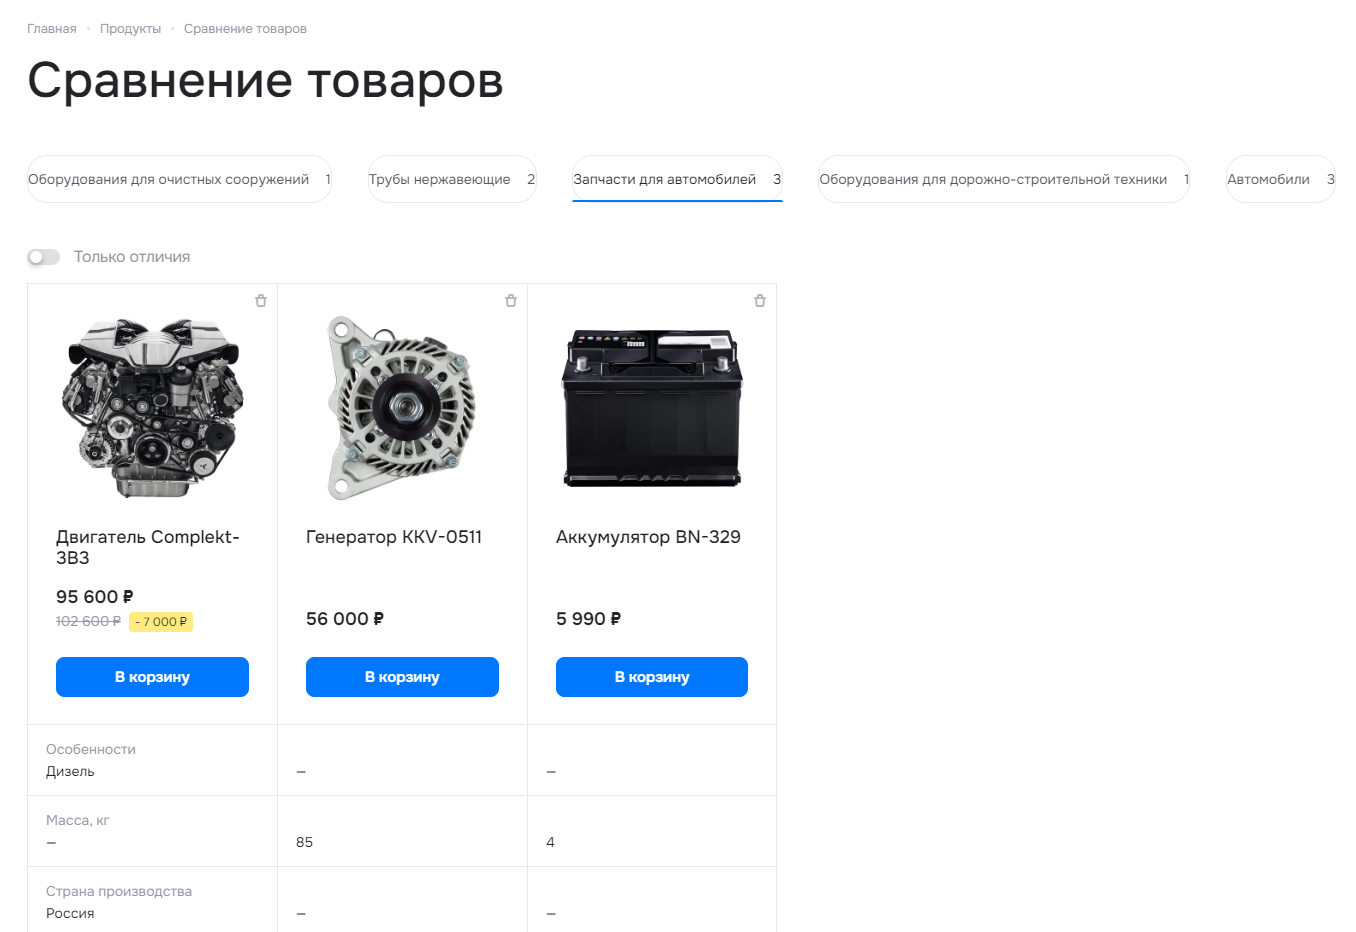
Task: Add Аккумулятор BN-329 to cart
Action: (x=652, y=677)
